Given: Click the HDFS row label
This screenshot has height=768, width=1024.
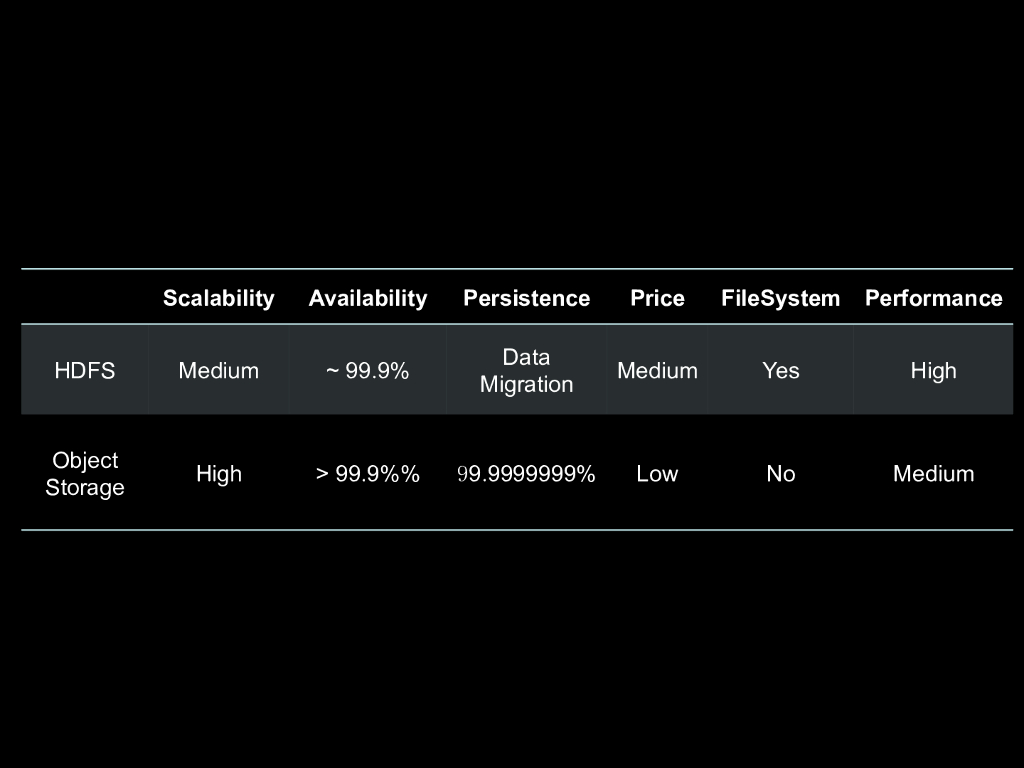Looking at the screenshot, I should [x=85, y=371].
